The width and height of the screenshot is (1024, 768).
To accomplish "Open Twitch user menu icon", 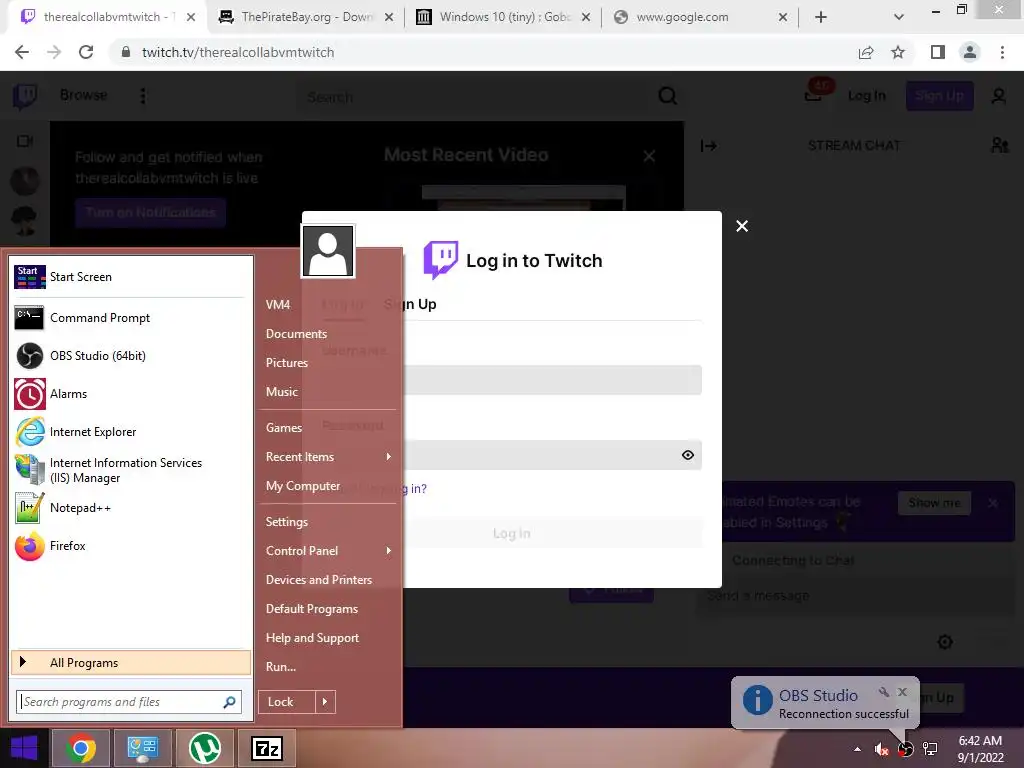I will [x=999, y=96].
